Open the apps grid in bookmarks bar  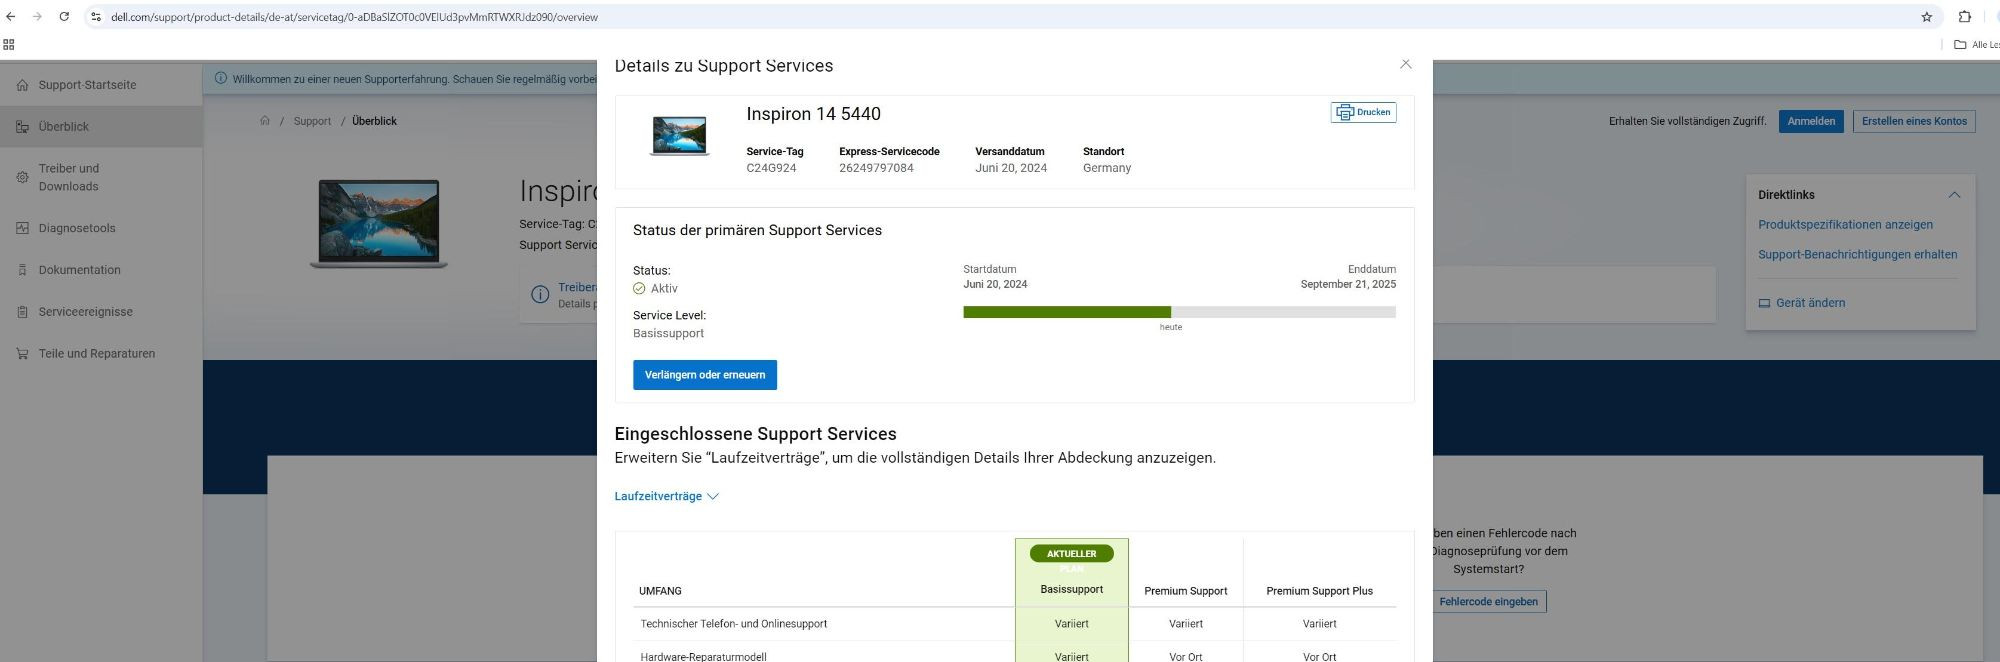click(x=9, y=44)
